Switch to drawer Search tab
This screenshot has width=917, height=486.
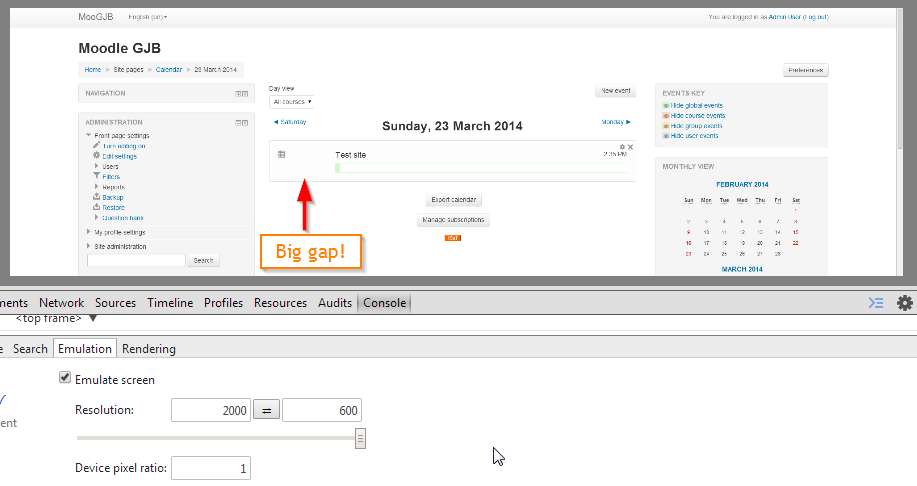tap(30, 349)
